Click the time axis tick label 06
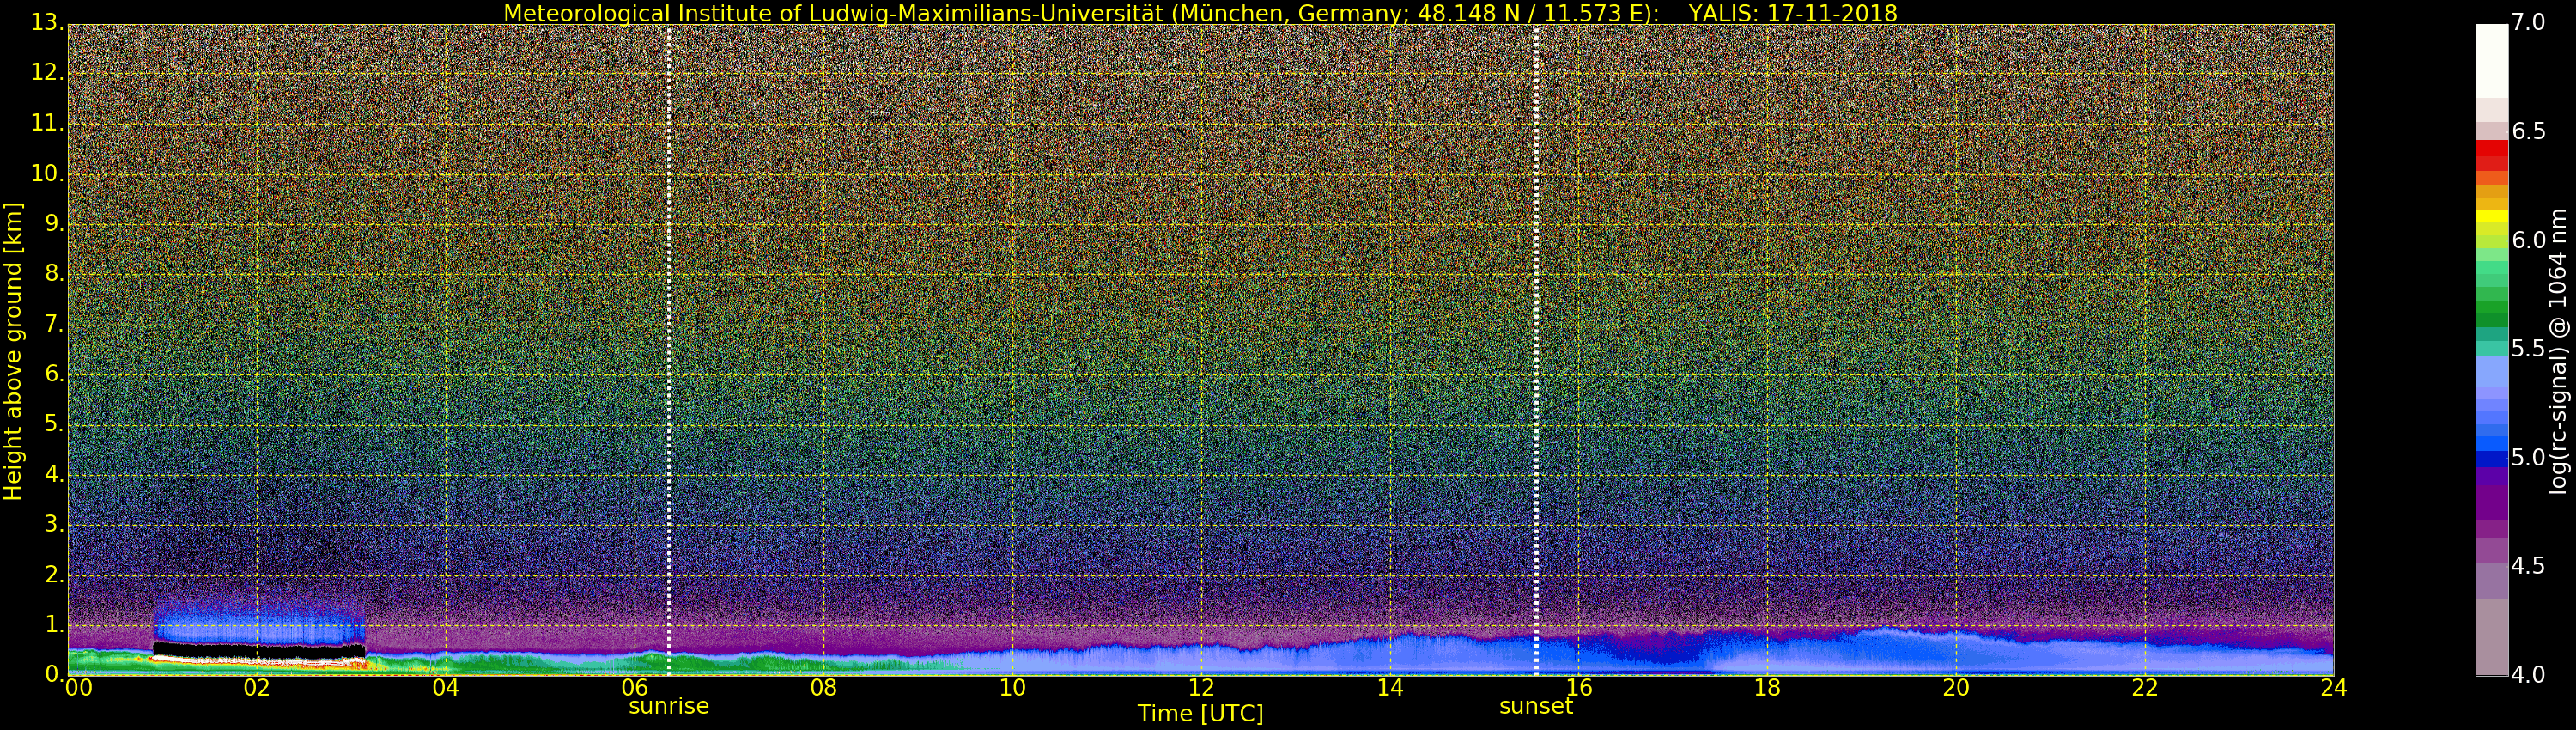The height and width of the screenshot is (730, 2576). [x=635, y=688]
